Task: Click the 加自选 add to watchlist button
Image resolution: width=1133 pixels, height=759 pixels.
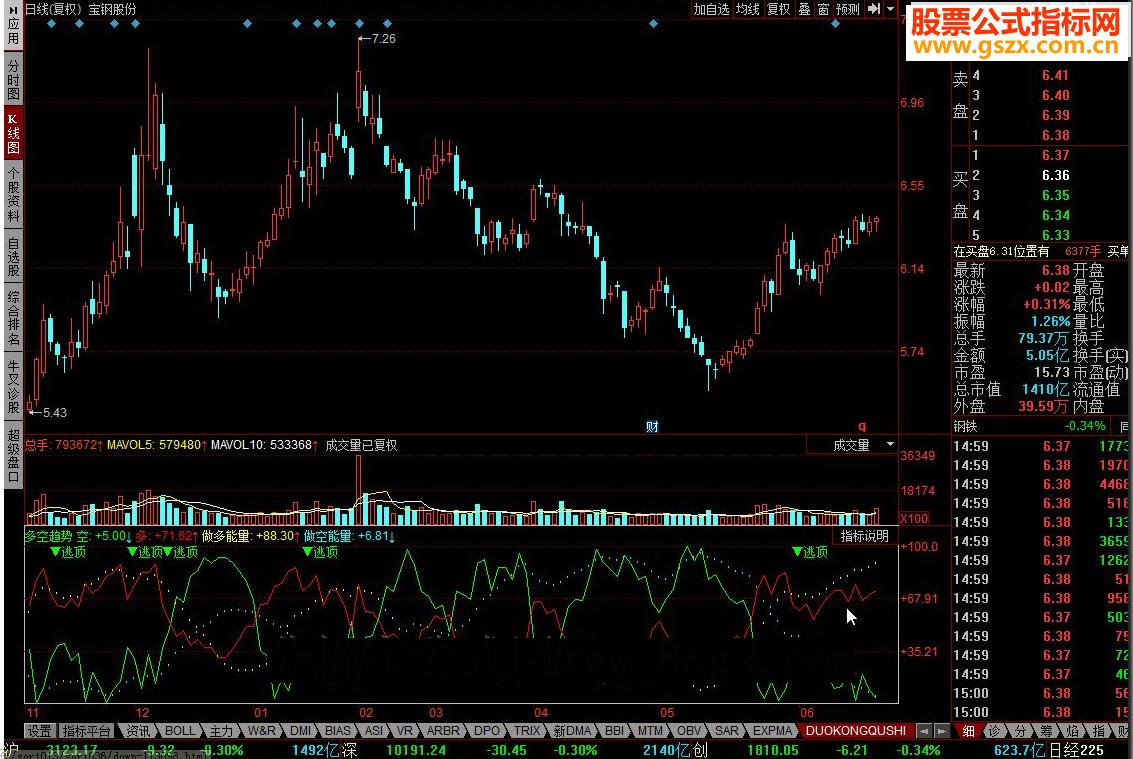Action: [x=712, y=9]
